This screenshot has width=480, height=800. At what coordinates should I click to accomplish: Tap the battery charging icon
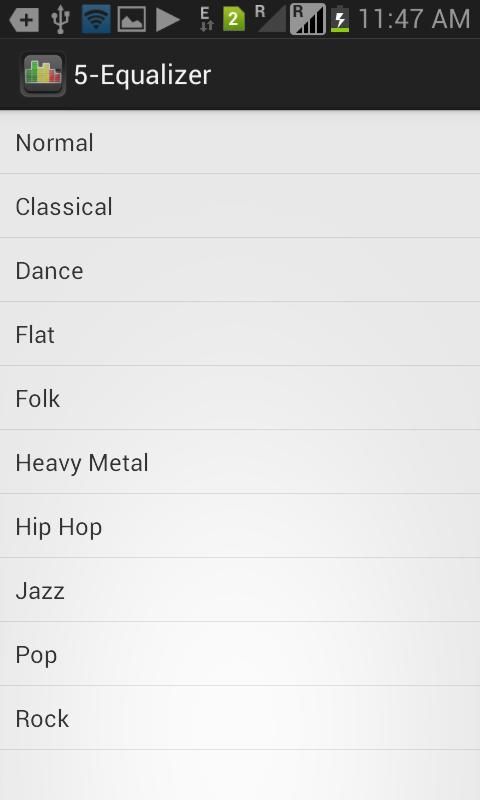(340, 19)
